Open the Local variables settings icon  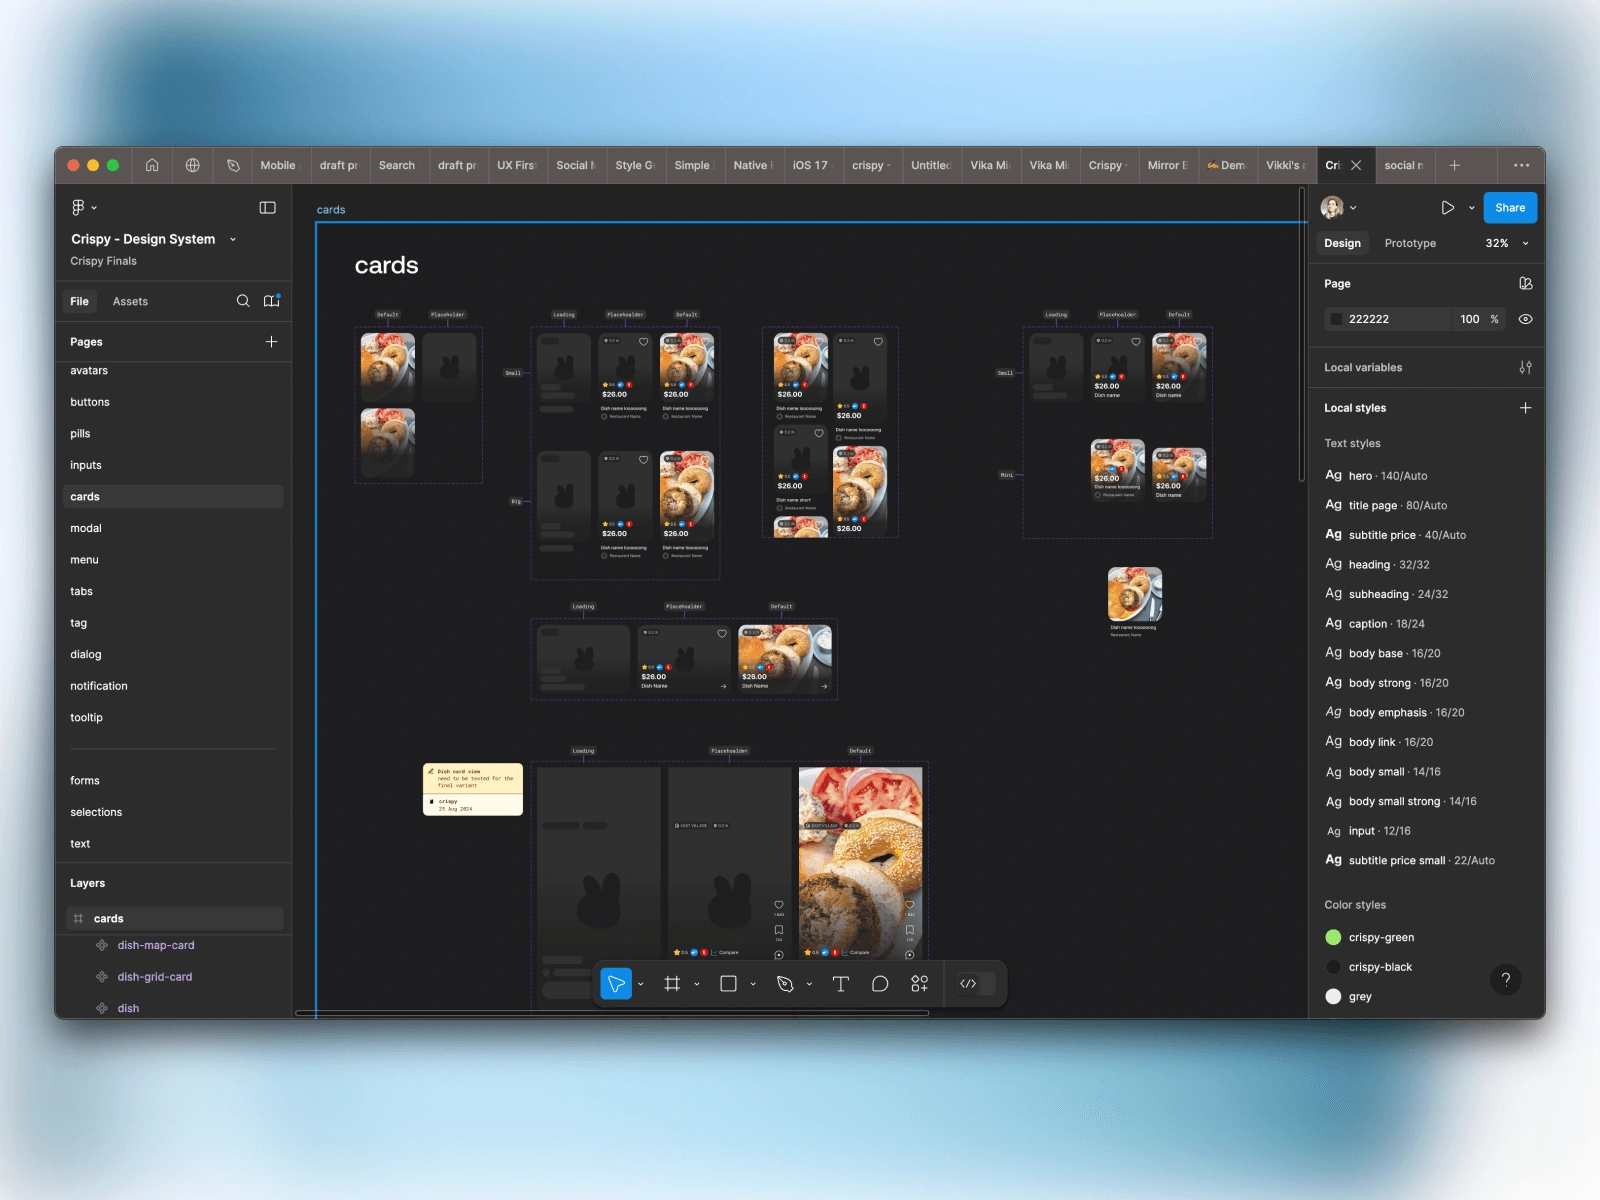(x=1525, y=368)
